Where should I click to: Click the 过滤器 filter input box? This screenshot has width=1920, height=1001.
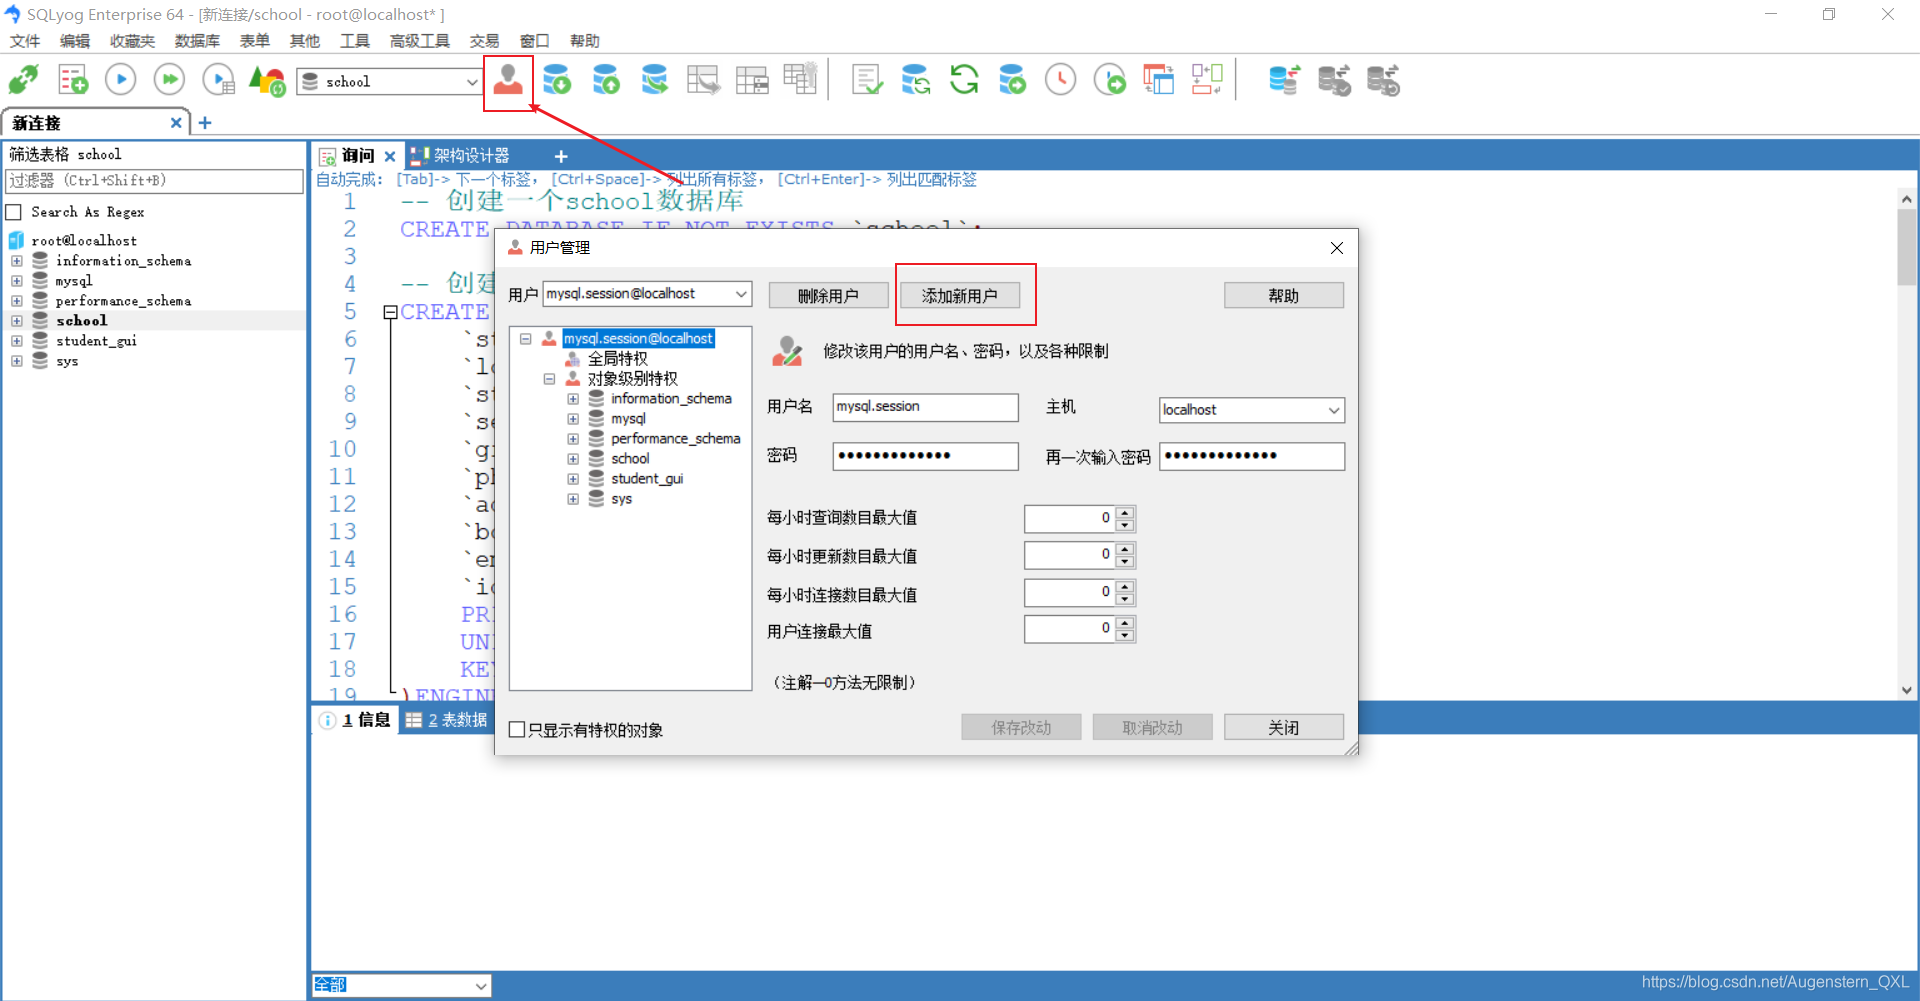154,181
